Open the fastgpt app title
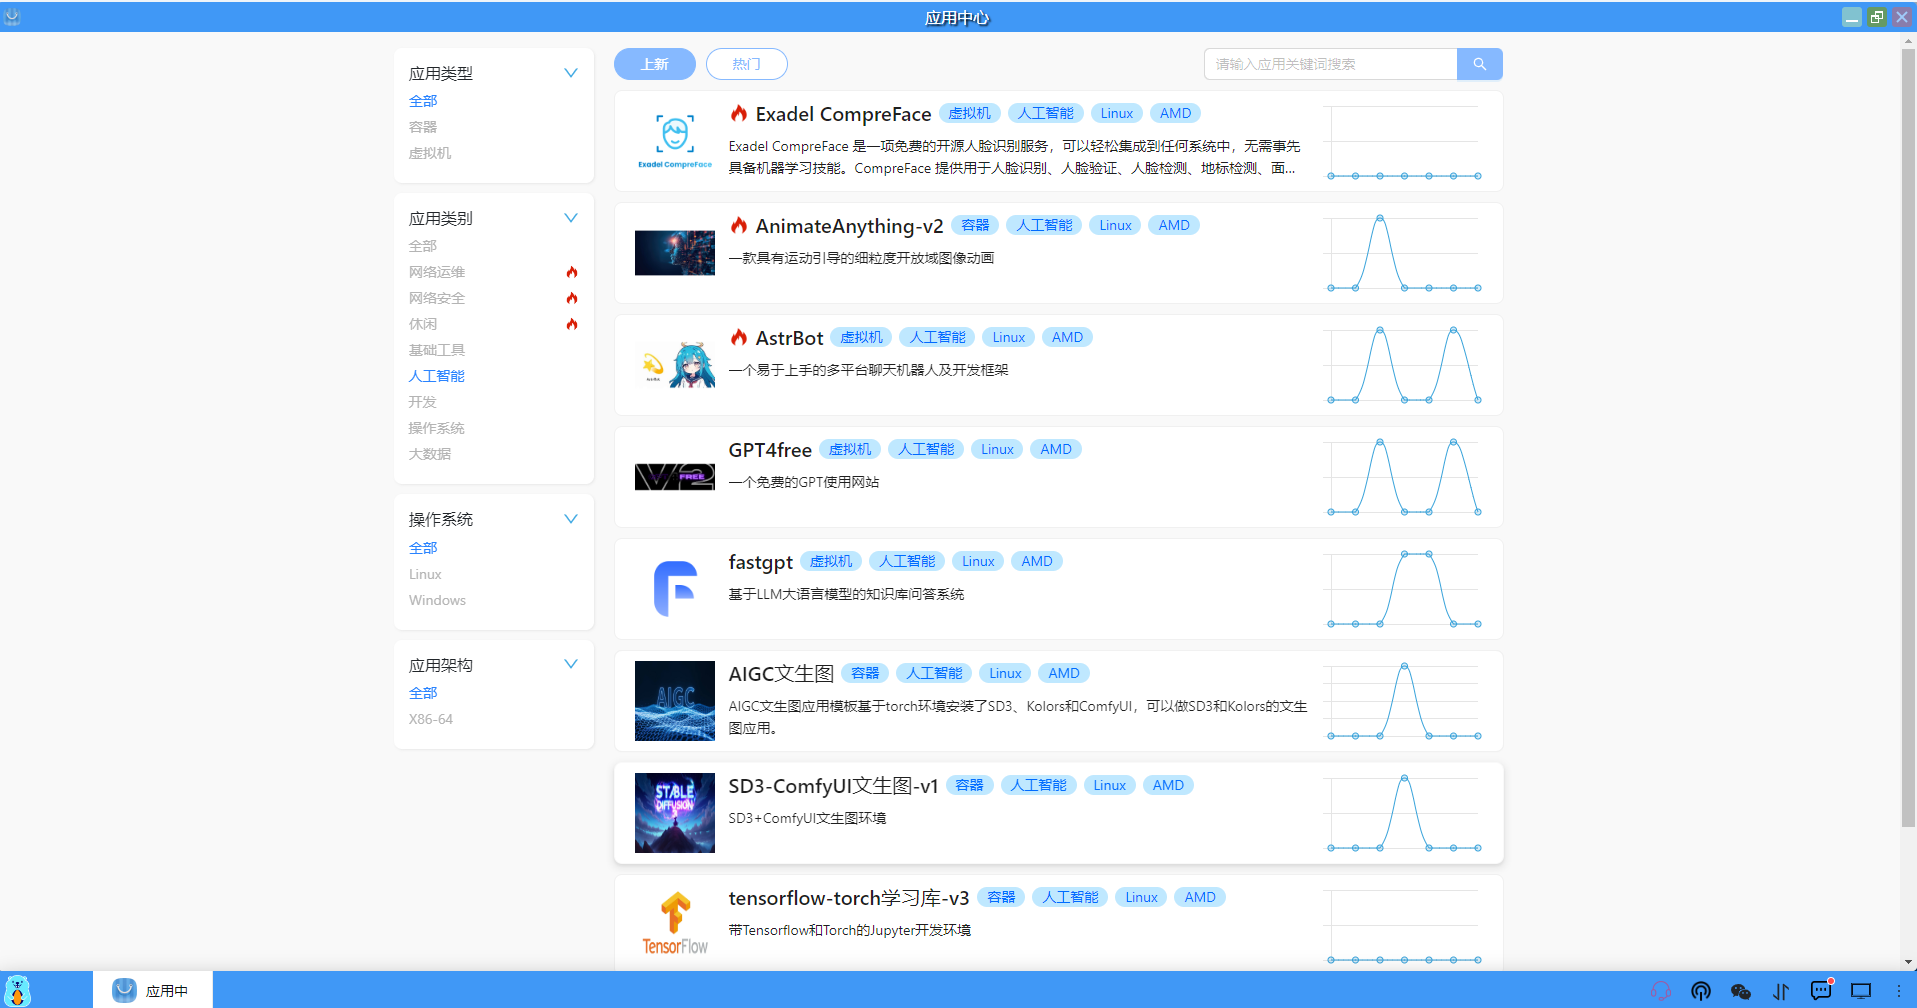This screenshot has width=1917, height=1008. pos(760,562)
